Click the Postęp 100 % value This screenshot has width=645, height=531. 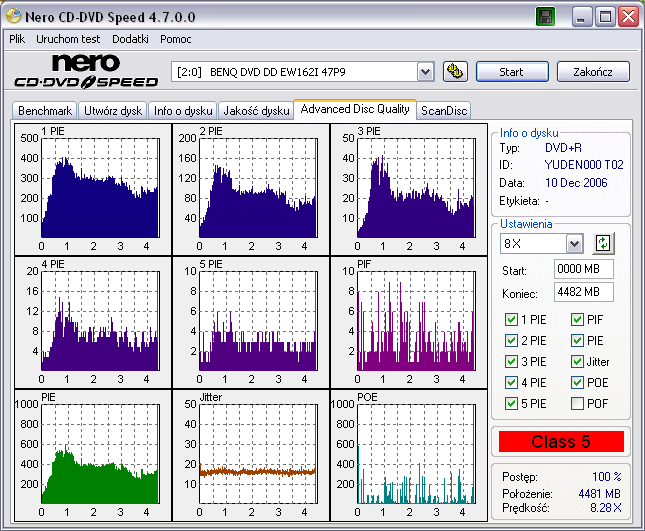pyautogui.click(x=607, y=477)
